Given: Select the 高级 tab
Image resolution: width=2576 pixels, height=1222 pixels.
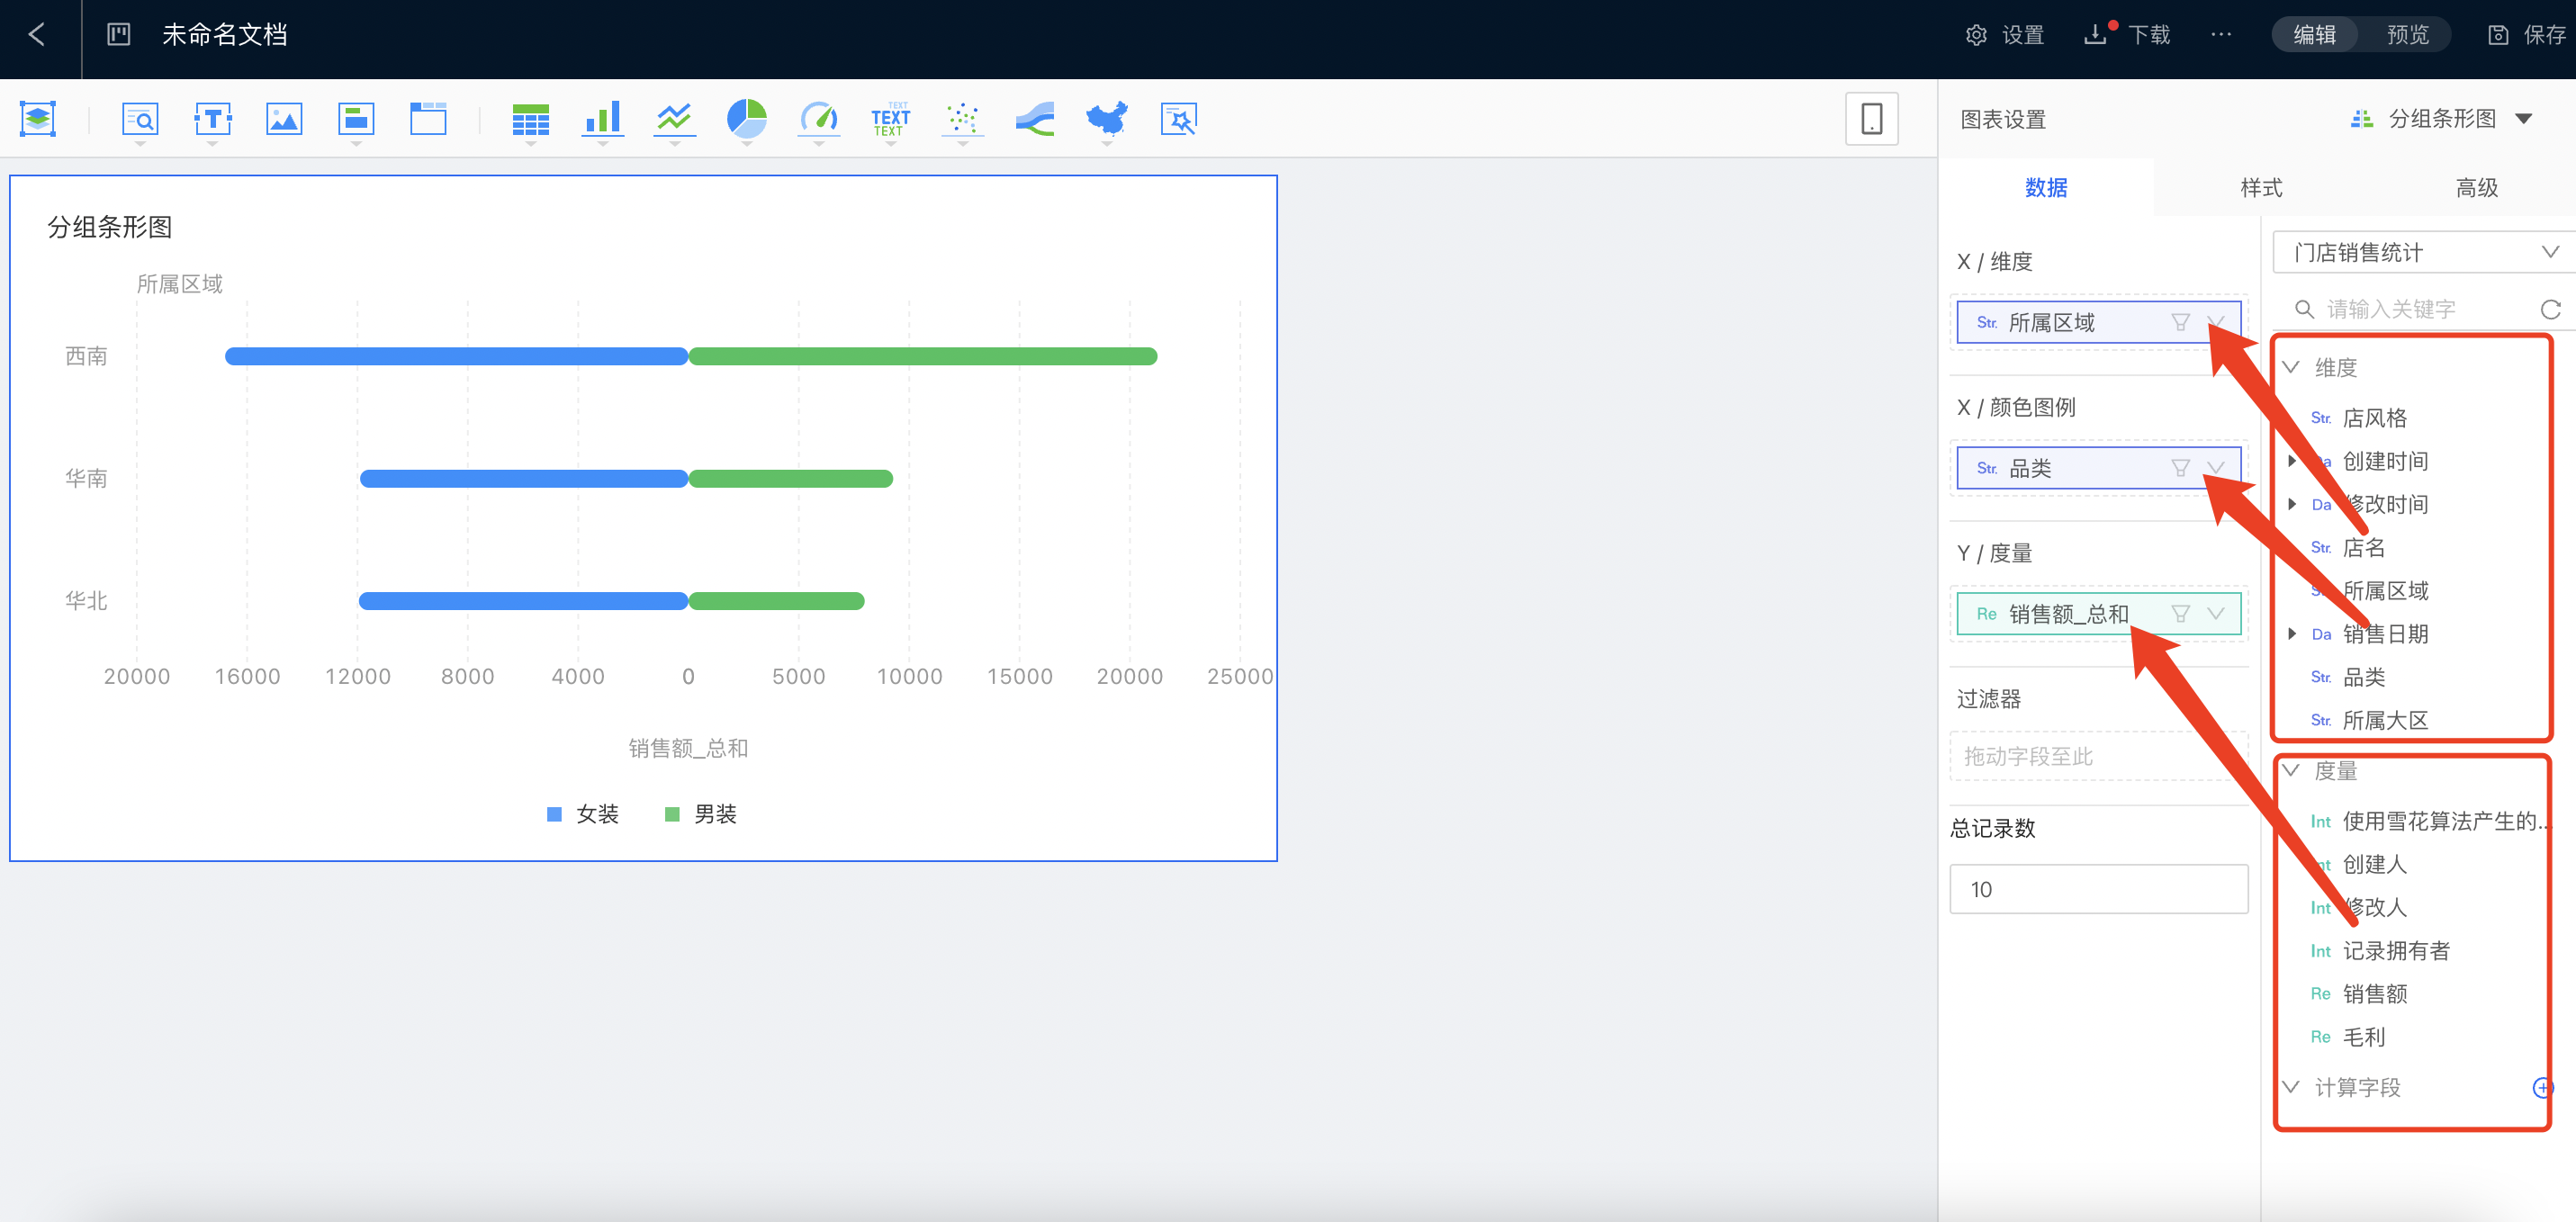Looking at the screenshot, I should point(2476,188).
